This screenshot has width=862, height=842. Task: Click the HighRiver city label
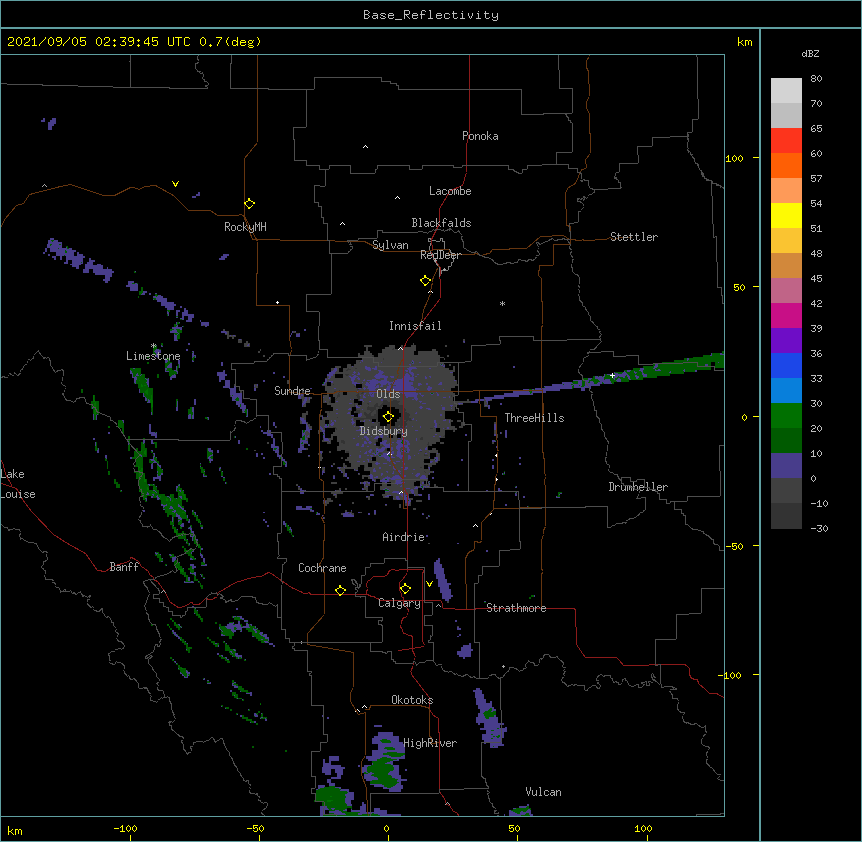430,743
